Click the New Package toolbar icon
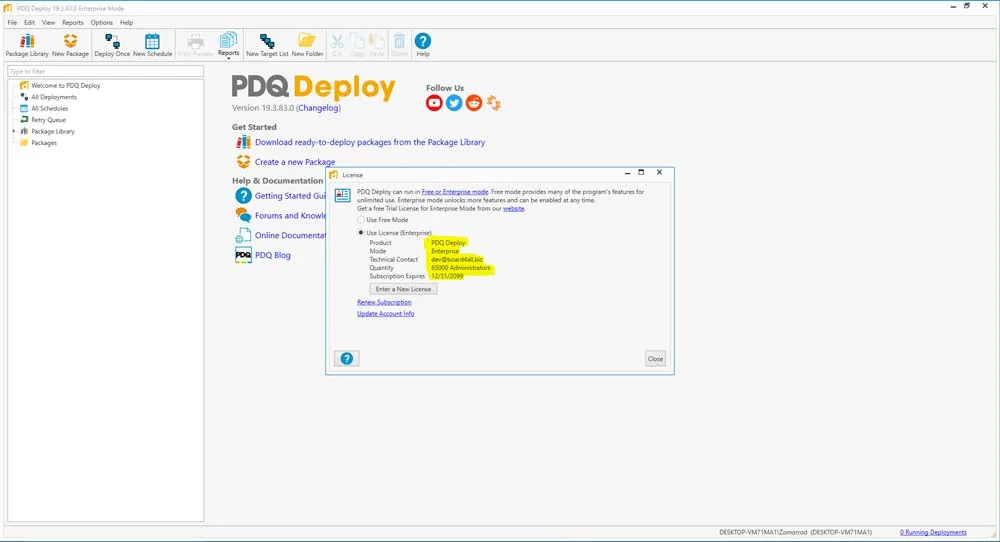This screenshot has width=1000, height=542. pyautogui.click(x=70, y=45)
